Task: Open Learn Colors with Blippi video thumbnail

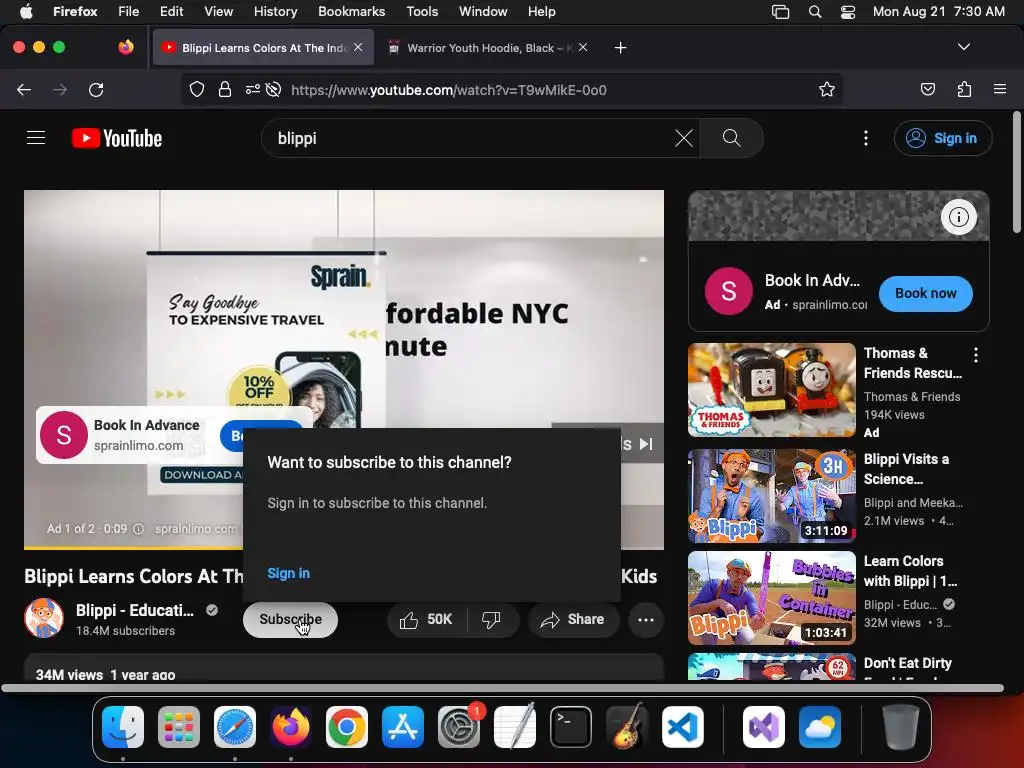Action: (771, 598)
